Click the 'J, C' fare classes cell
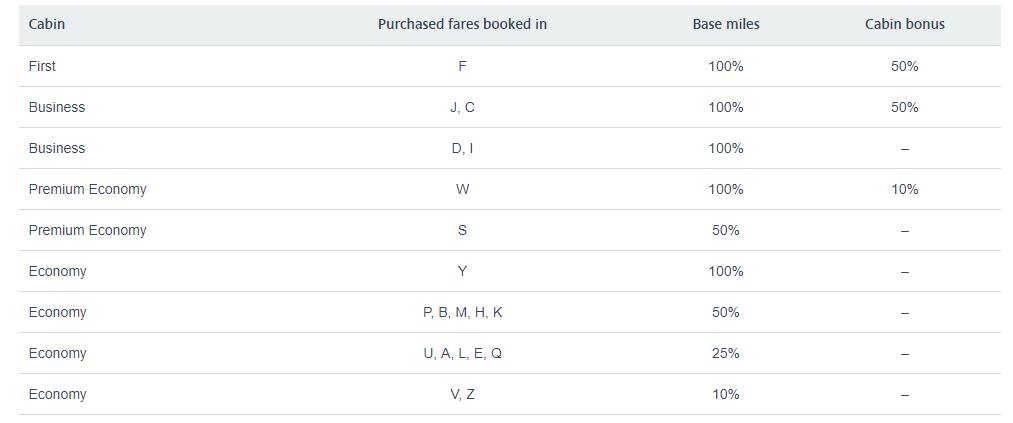 [x=462, y=107]
